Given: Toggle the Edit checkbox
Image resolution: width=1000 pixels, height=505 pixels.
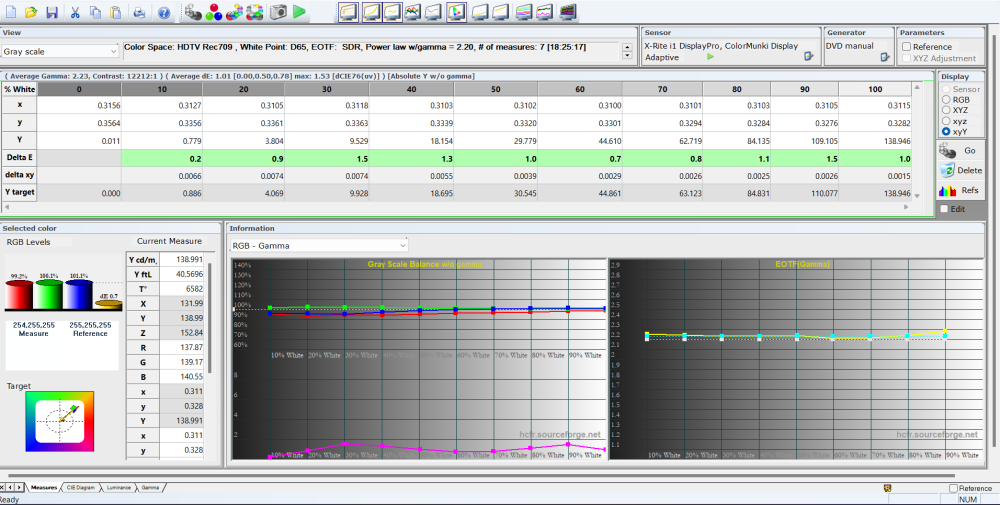Looking at the screenshot, I should pos(945,208).
